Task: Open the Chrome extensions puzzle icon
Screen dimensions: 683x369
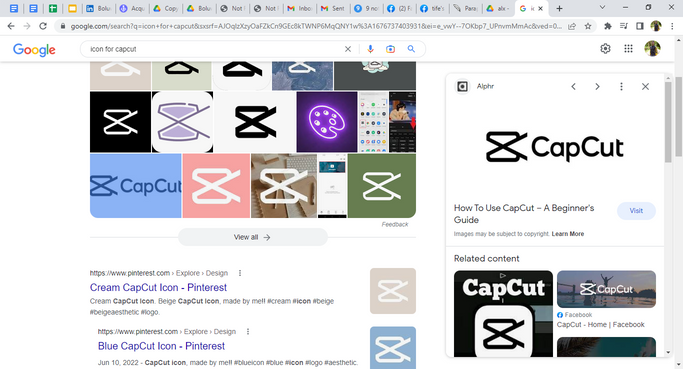Action: [x=608, y=26]
